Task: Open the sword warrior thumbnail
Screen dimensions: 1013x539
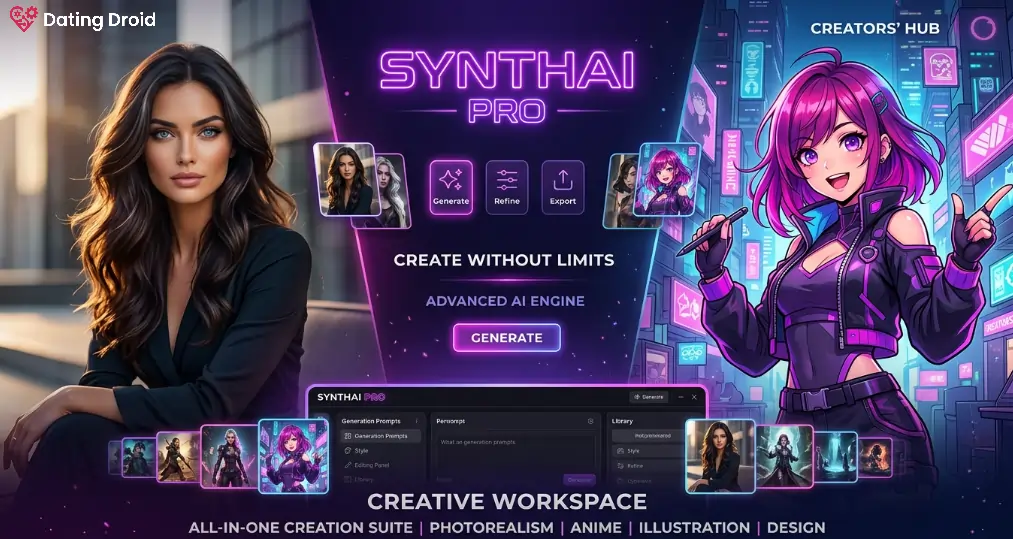Action: pyautogui.click(x=178, y=457)
